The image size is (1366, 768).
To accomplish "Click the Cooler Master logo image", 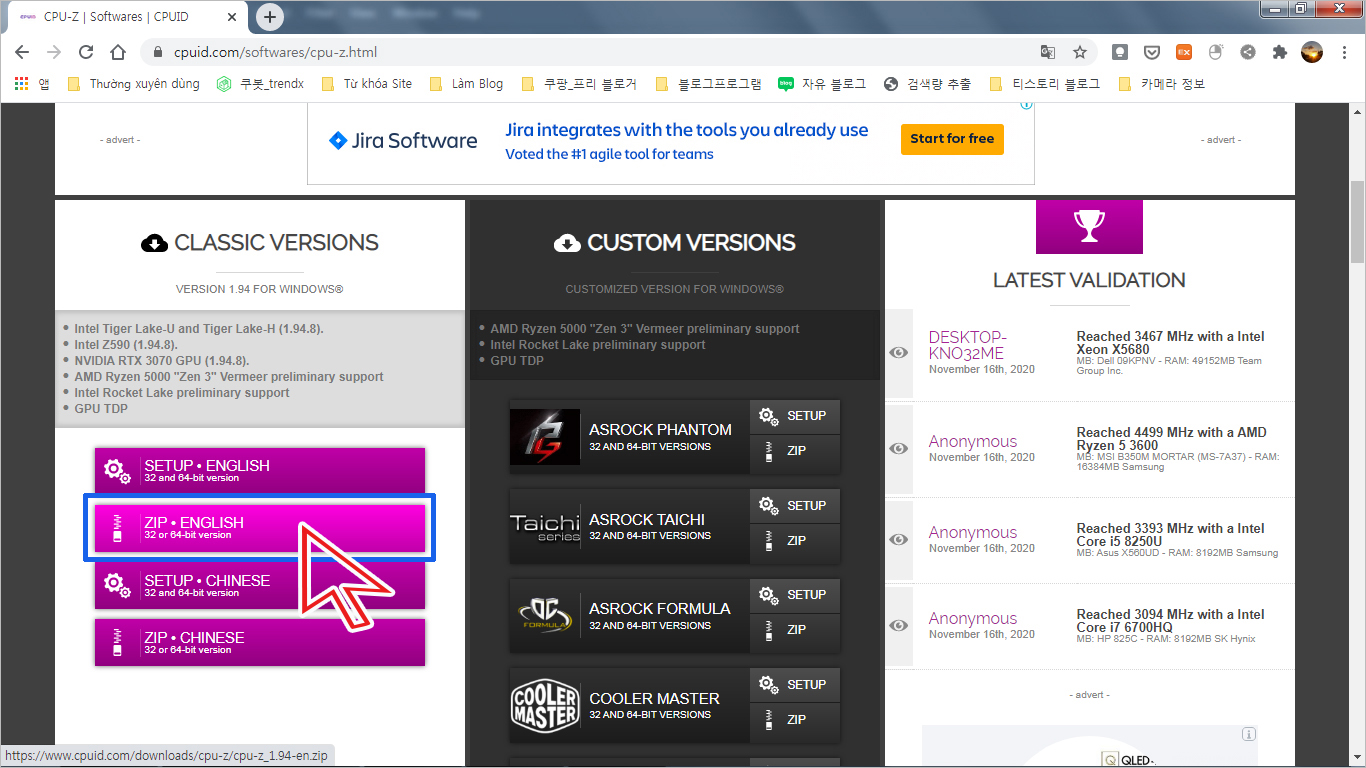I will tap(545, 705).
